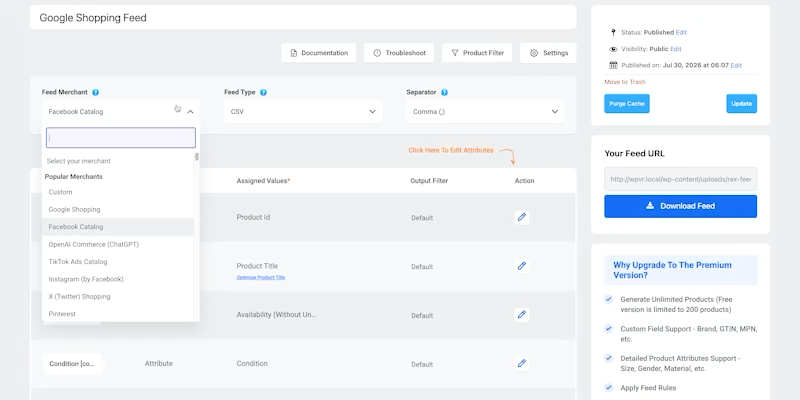Click the Update button
The width and height of the screenshot is (800, 400).
click(x=741, y=104)
